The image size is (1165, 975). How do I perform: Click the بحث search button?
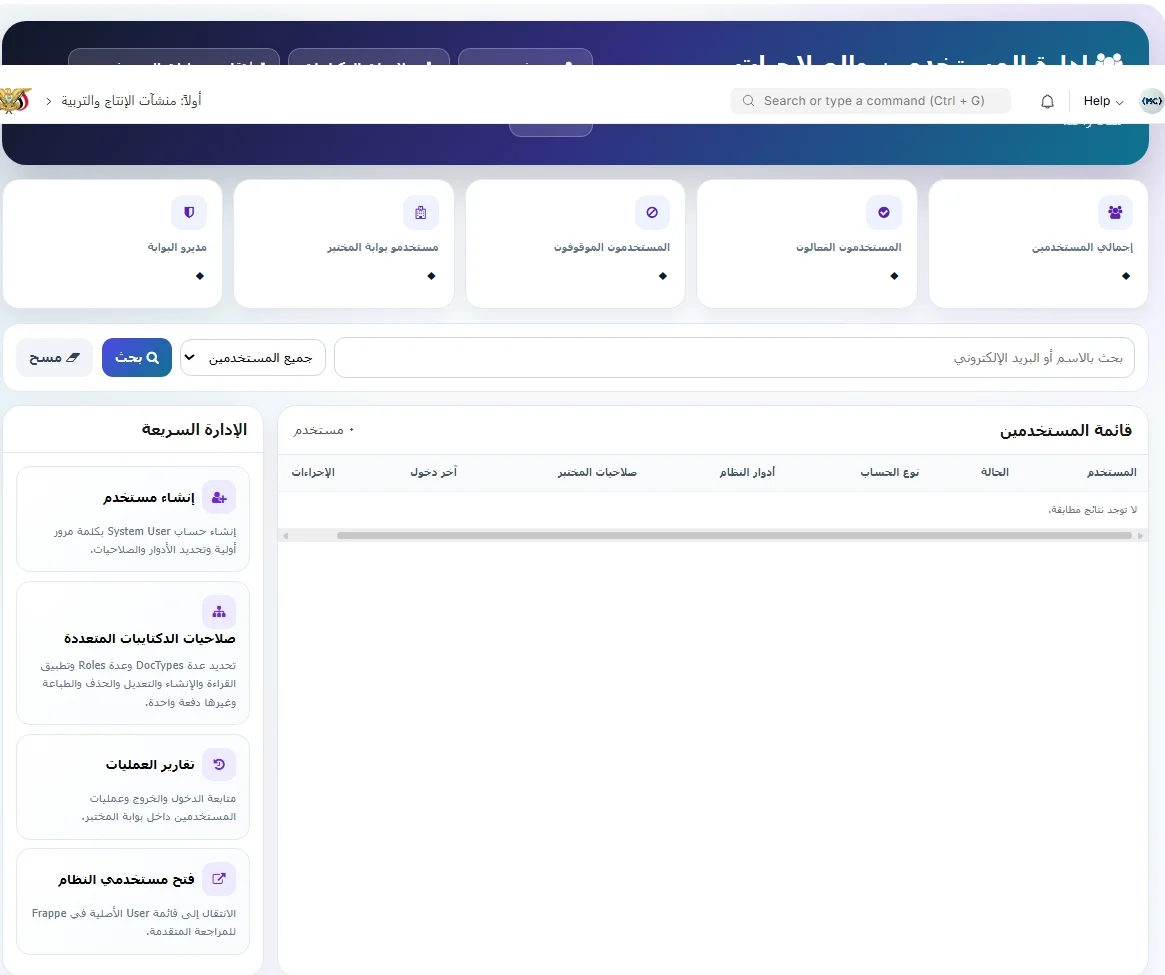pyautogui.click(x=137, y=357)
